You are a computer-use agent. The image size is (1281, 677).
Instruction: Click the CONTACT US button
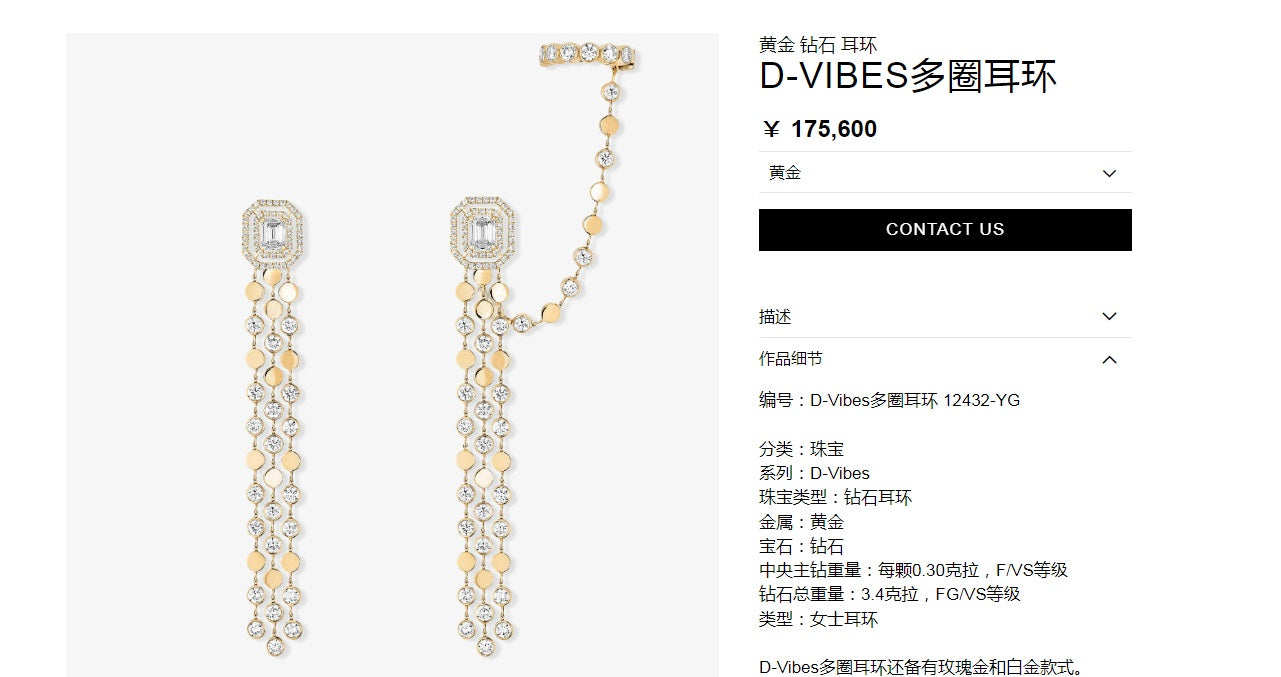[945, 229]
